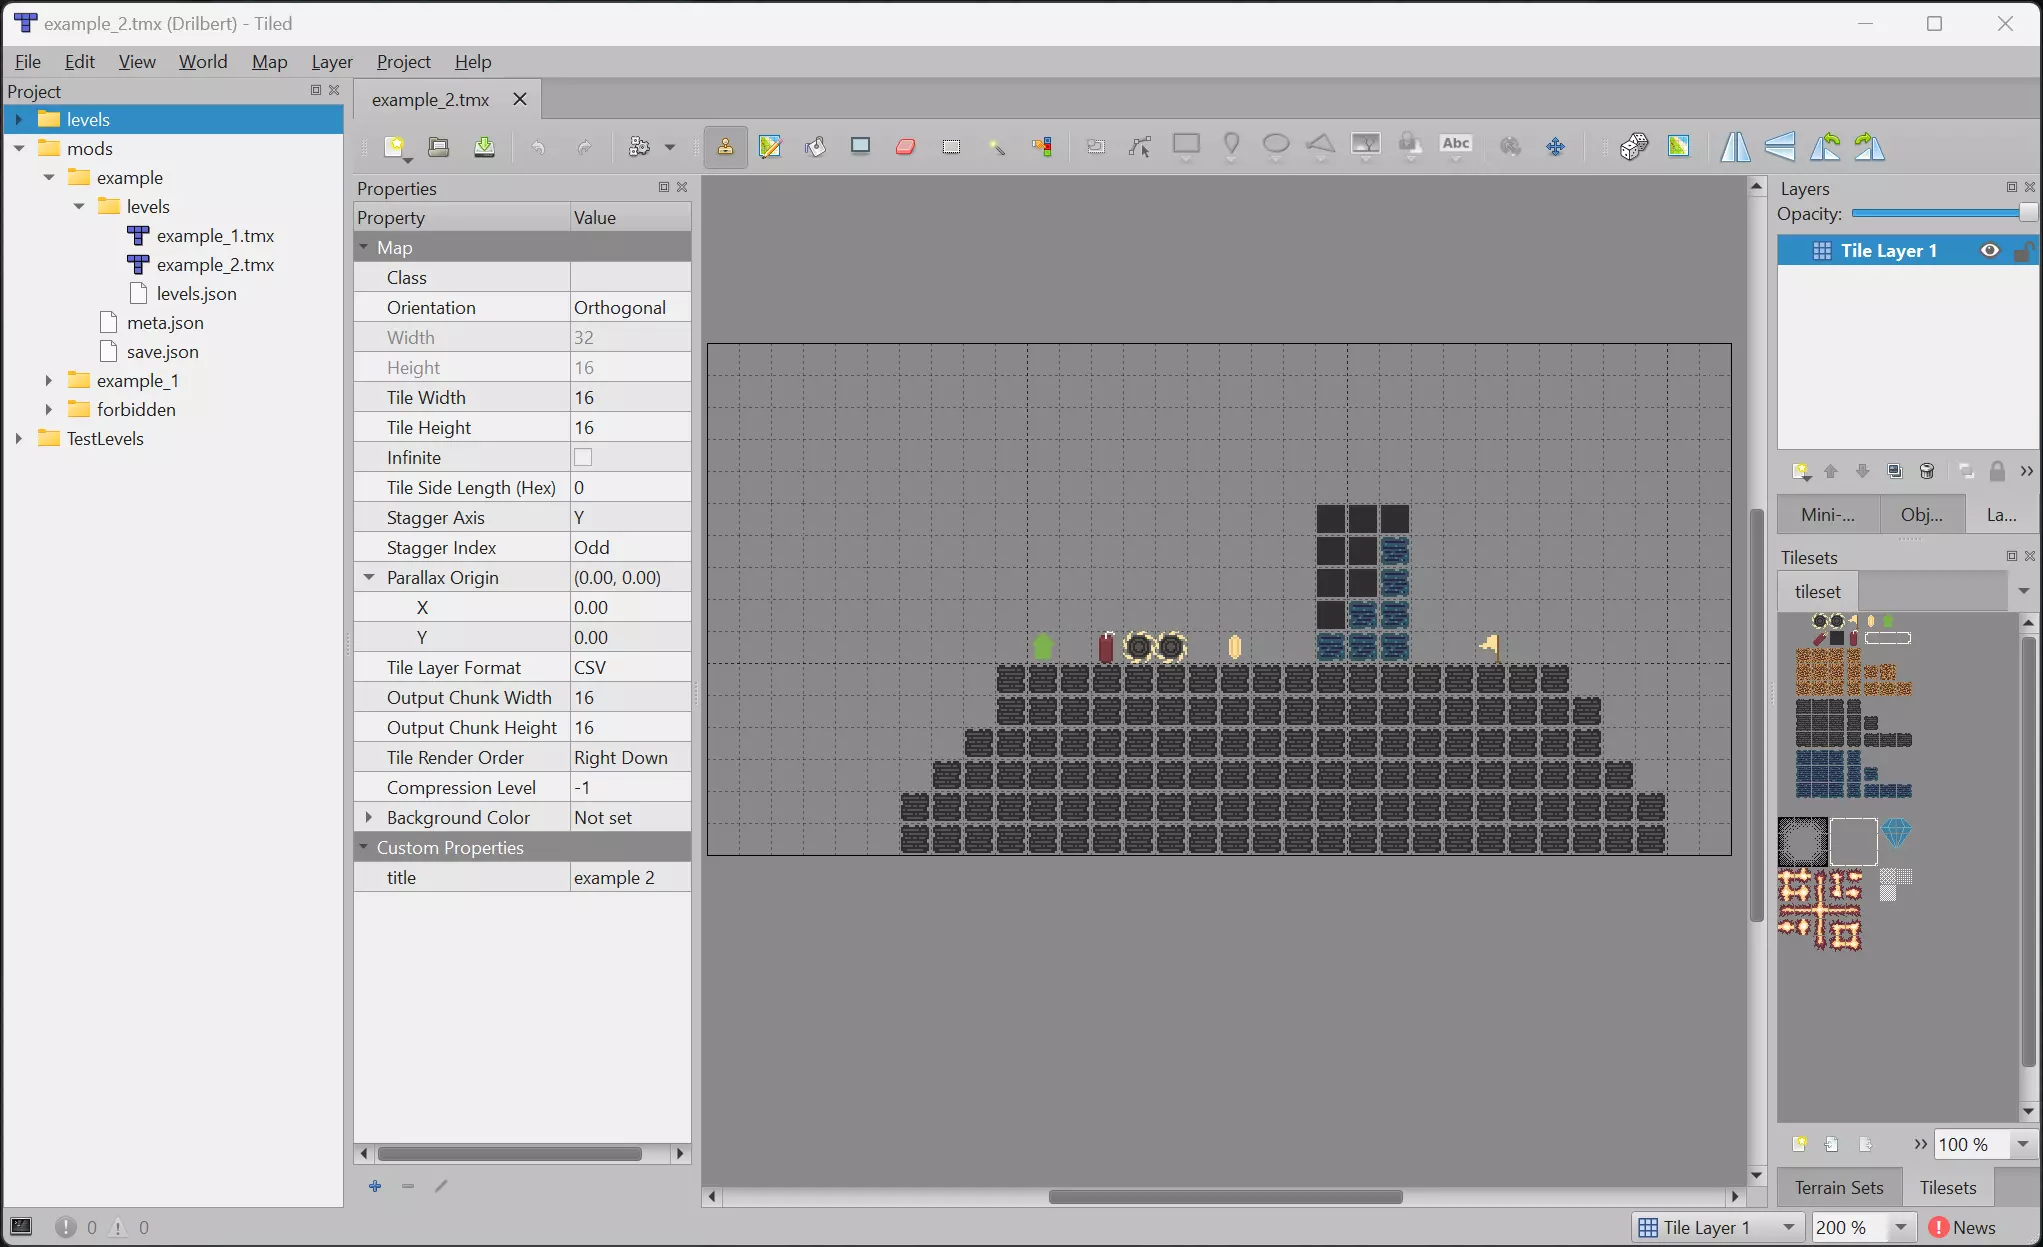Select the Stamp Brush tool
The height and width of the screenshot is (1247, 2043).
[725, 147]
